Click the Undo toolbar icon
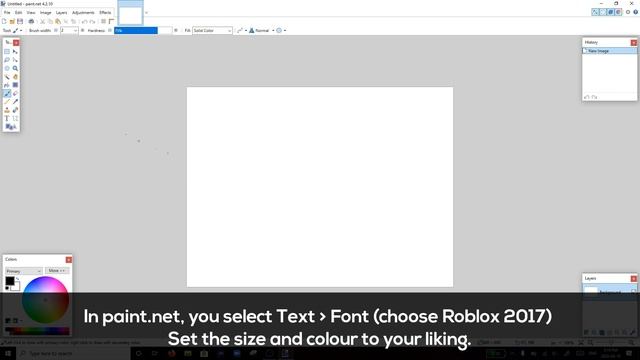 coord(84,21)
